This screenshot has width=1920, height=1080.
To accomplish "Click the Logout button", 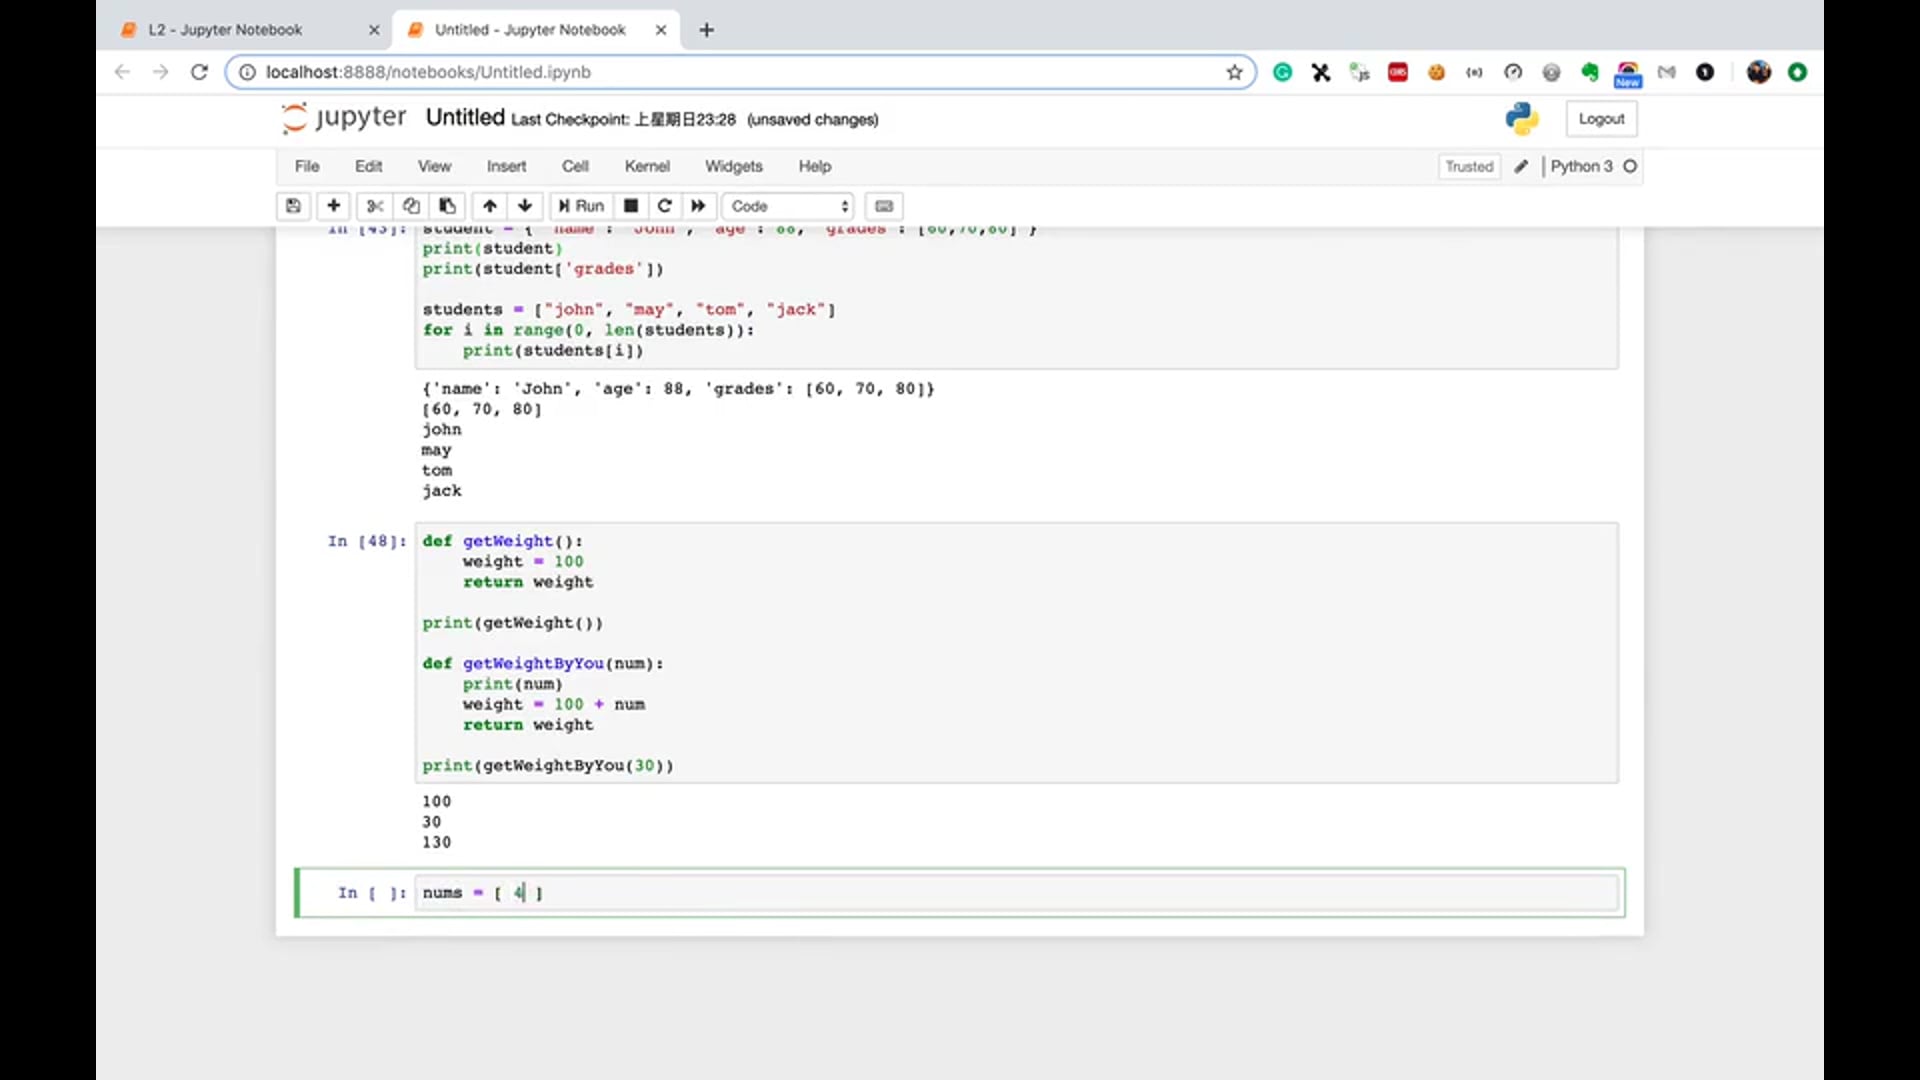I will pyautogui.click(x=1601, y=119).
